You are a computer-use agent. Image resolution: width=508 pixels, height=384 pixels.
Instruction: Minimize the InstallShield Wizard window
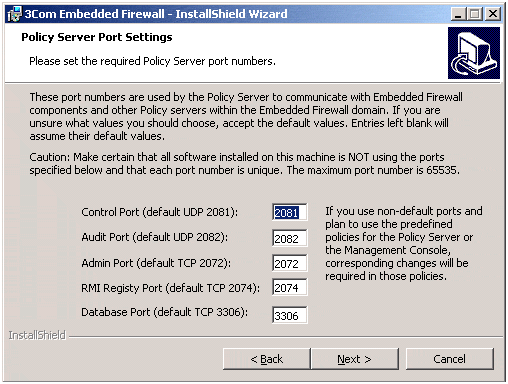pos(459,14)
